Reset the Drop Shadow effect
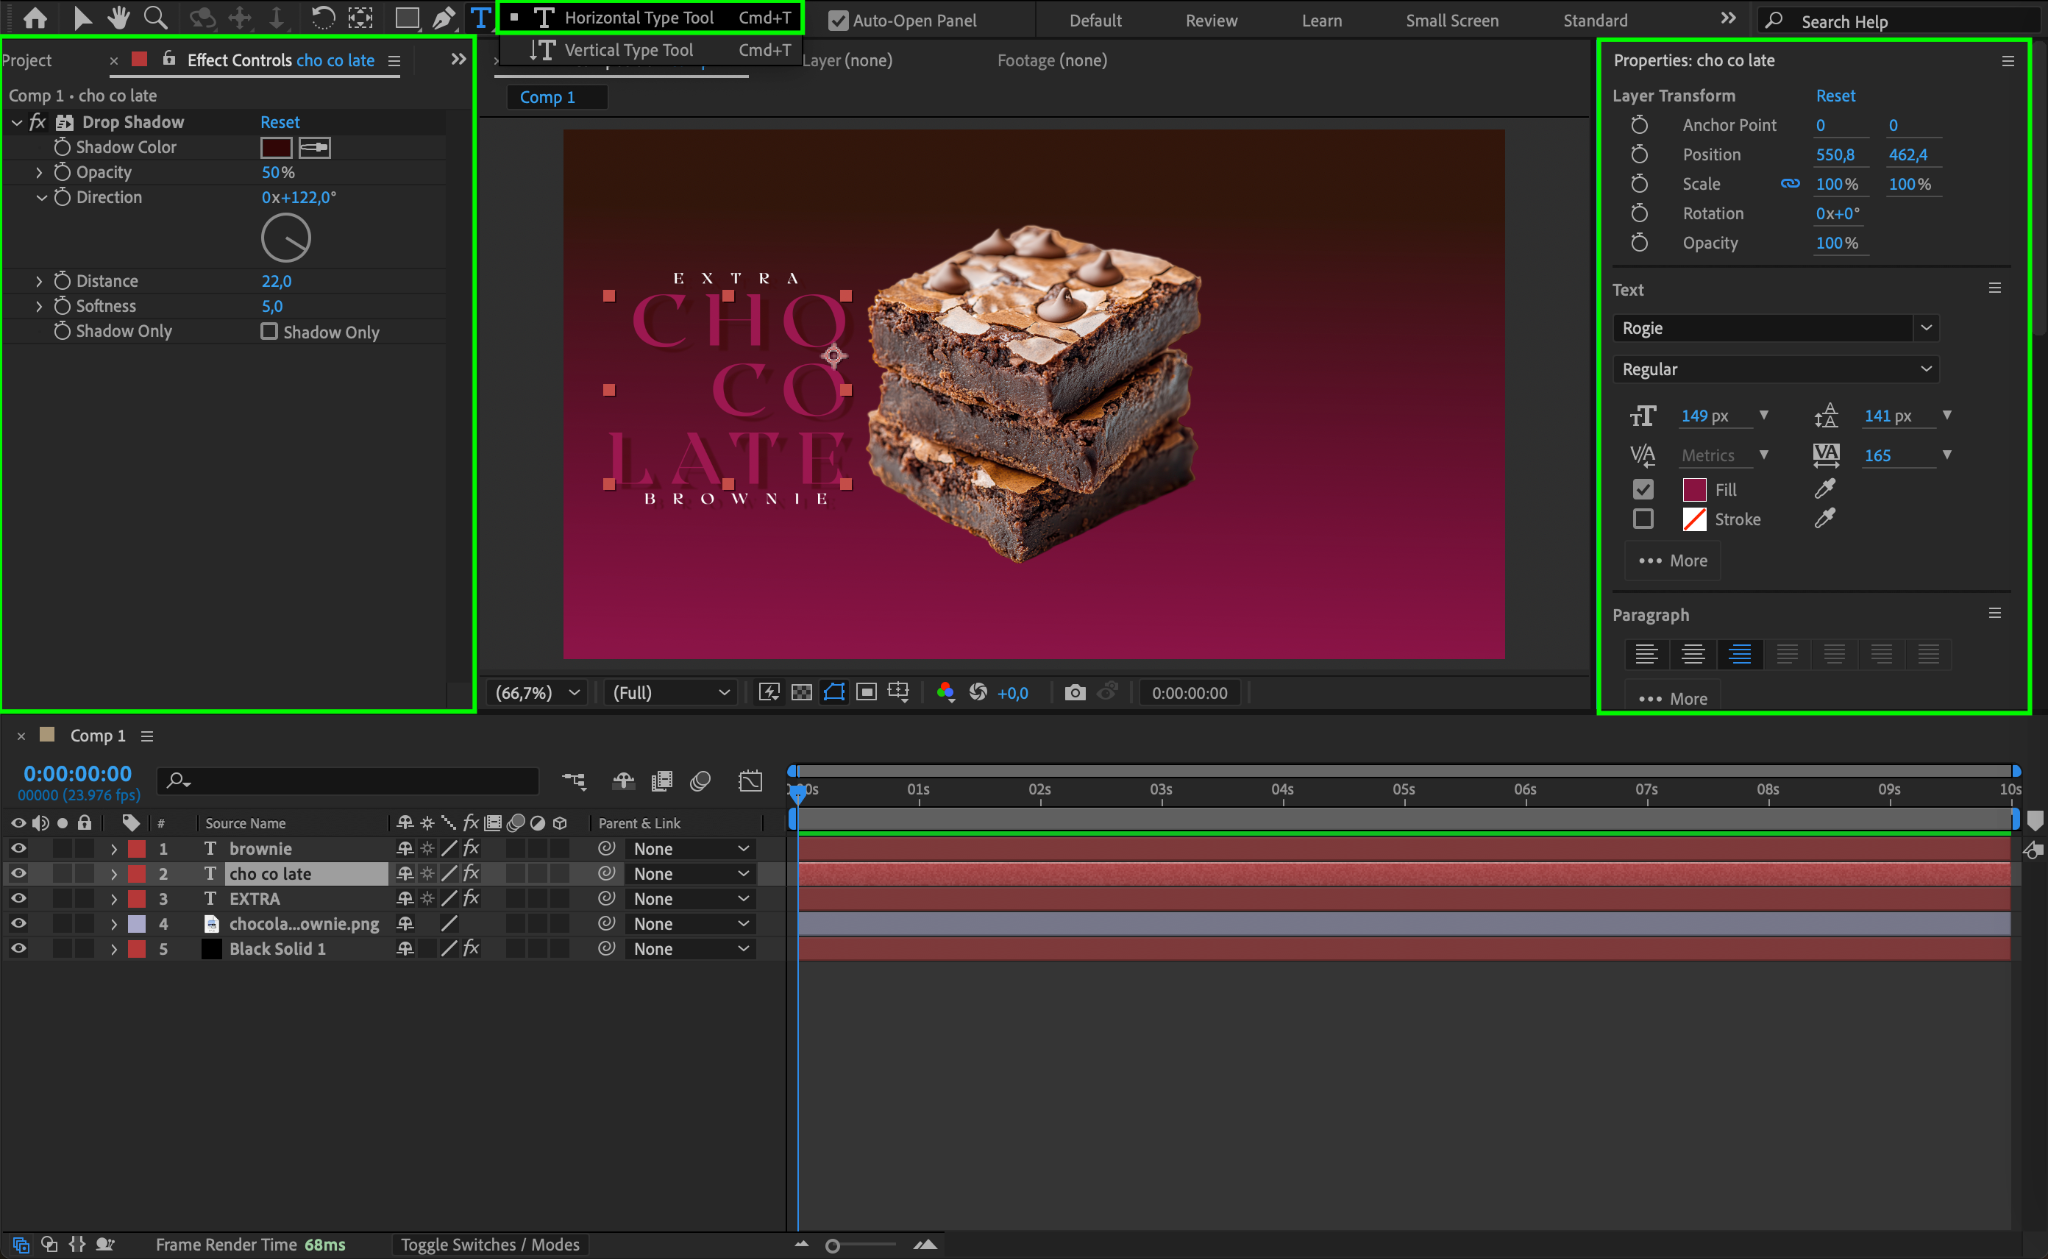The image size is (2048, 1259). tap(280, 122)
